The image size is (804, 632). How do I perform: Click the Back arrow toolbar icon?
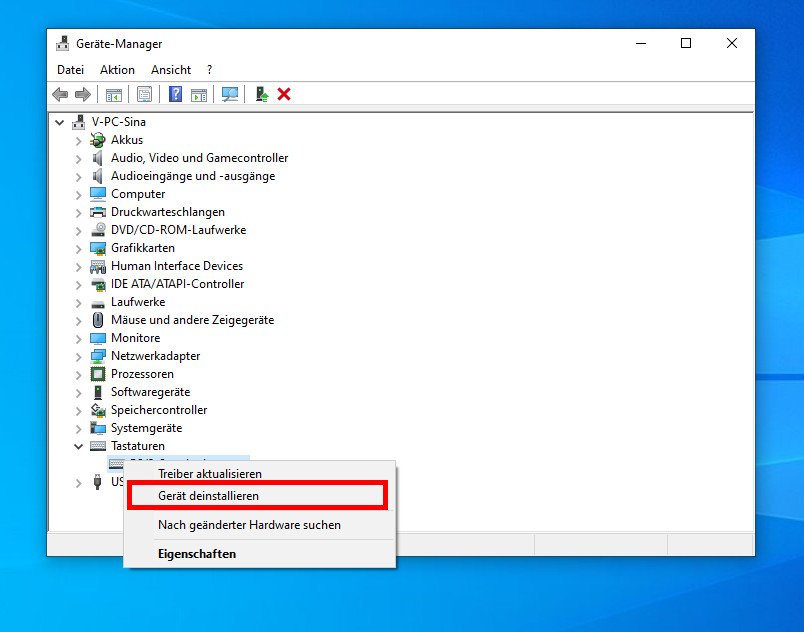60,94
